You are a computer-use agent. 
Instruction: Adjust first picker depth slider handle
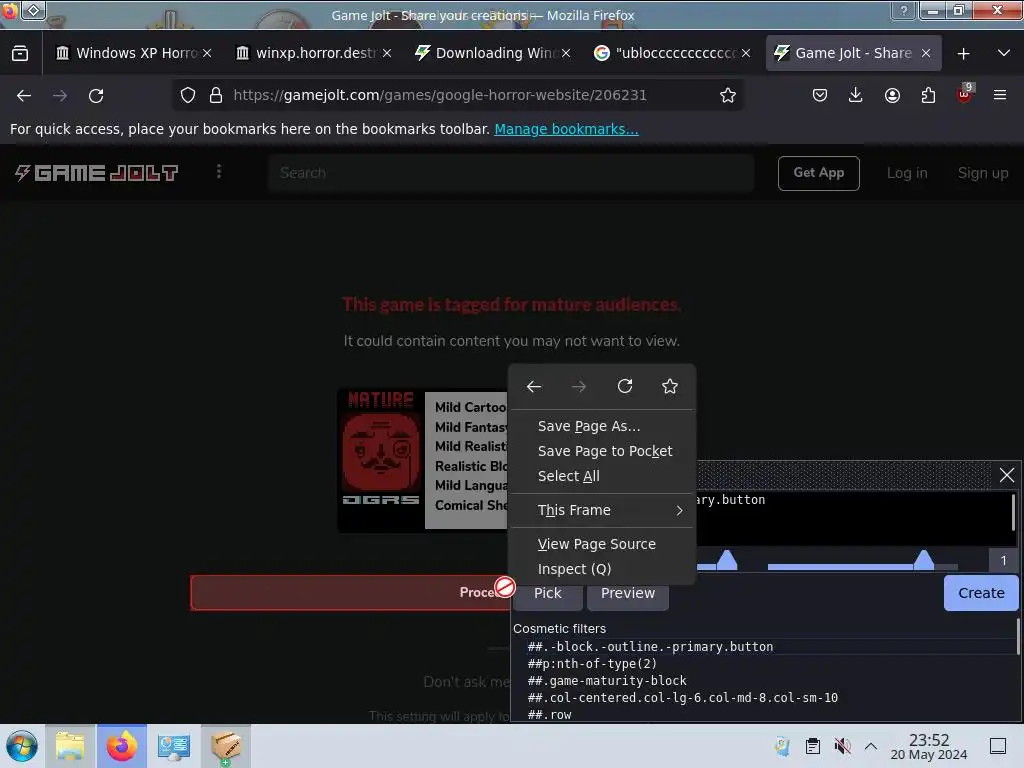click(x=726, y=560)
